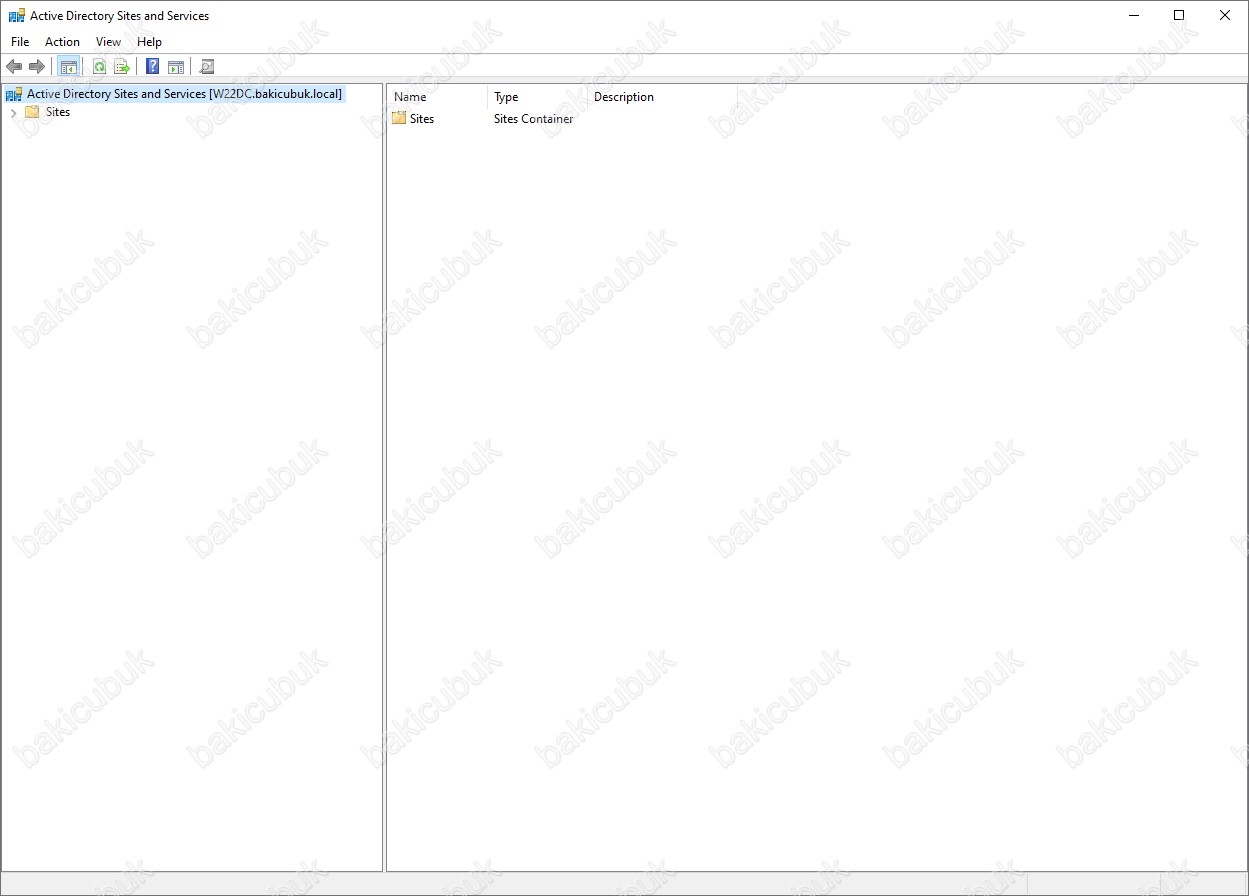Sort by the Type column header
1249x896 pixels.
point(537,97)
